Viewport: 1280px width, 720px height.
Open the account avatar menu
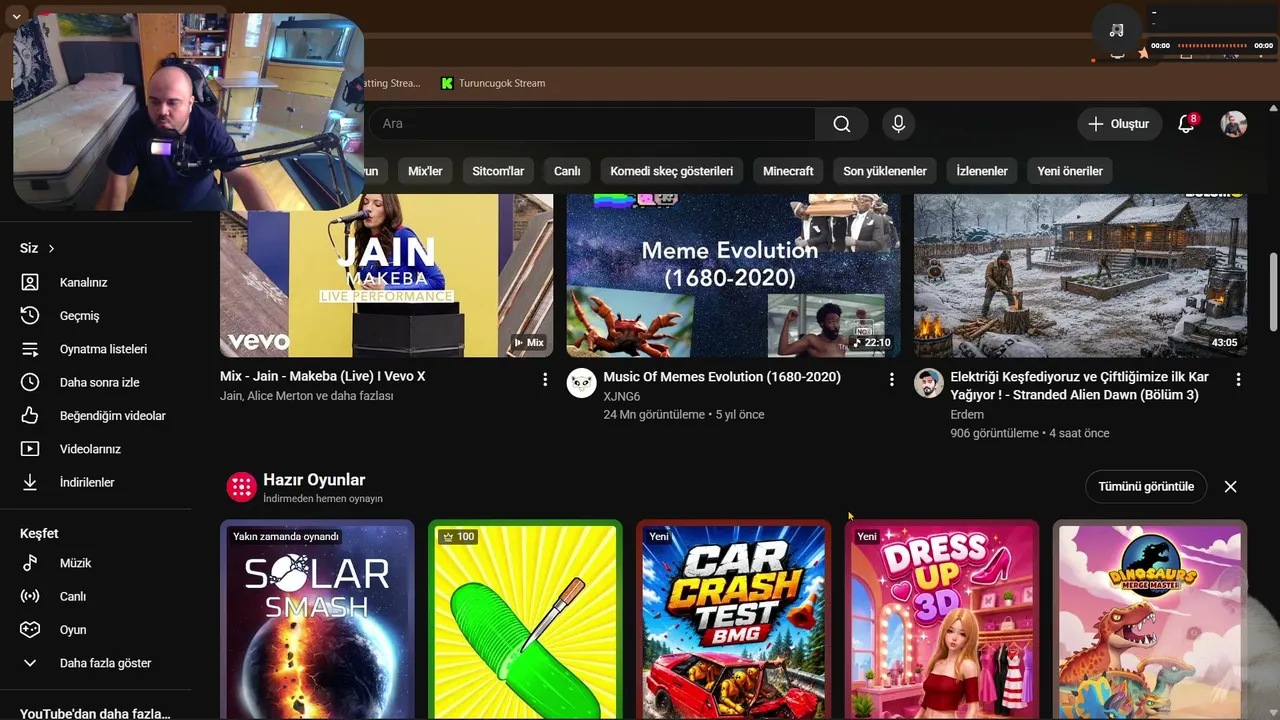click(1234, 124)
